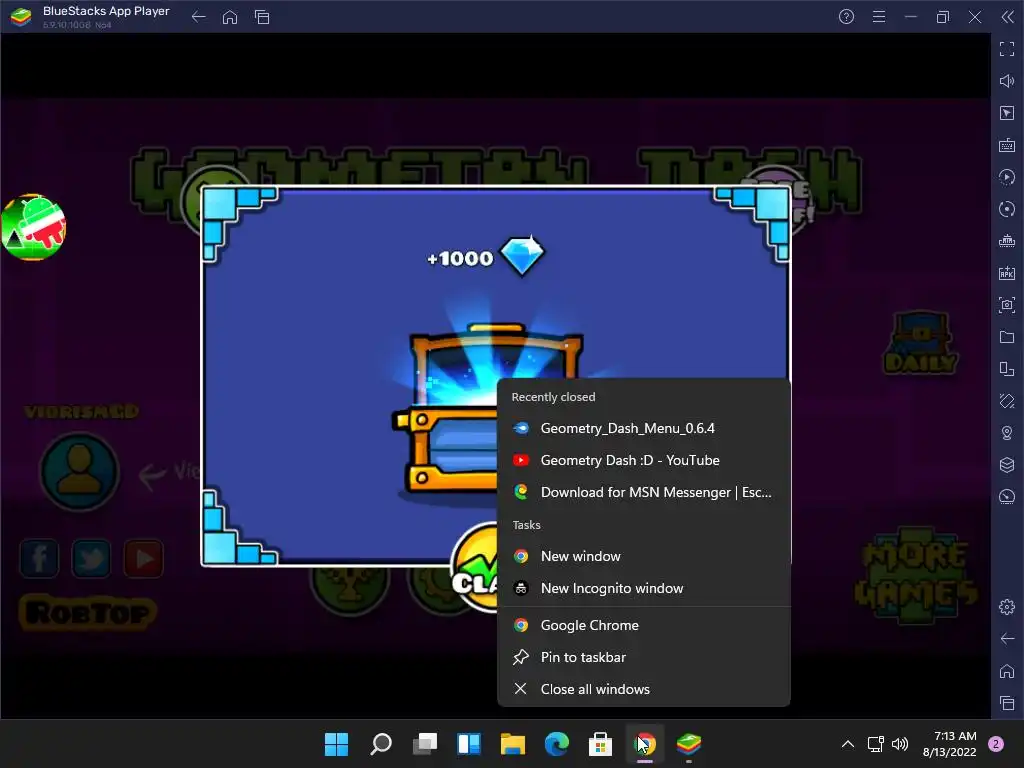
Task: Open Geometry_Dash_Menu_0.6.4 from Recently closed
Action: tap(644, 428)
